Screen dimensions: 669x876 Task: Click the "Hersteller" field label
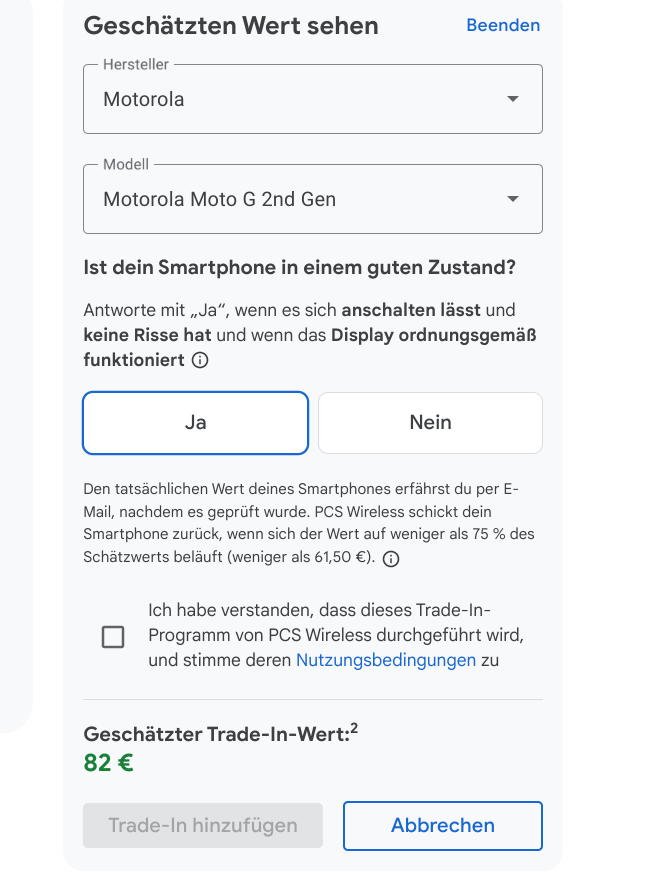coord(136,65)
